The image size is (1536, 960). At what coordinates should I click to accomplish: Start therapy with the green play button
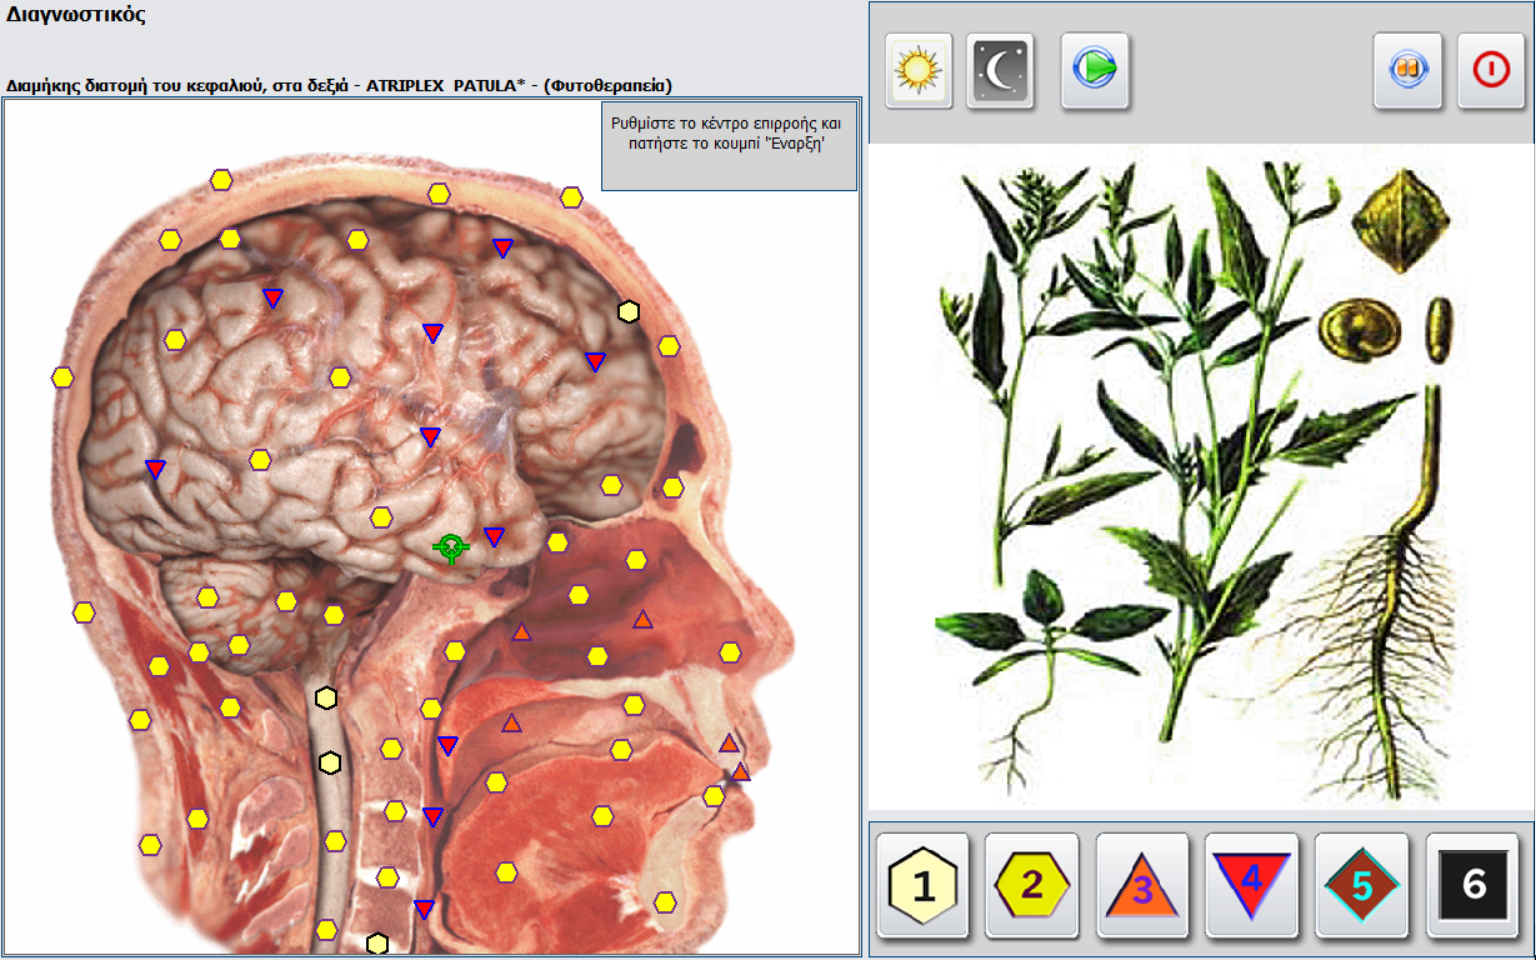(x=1095, y=70)
